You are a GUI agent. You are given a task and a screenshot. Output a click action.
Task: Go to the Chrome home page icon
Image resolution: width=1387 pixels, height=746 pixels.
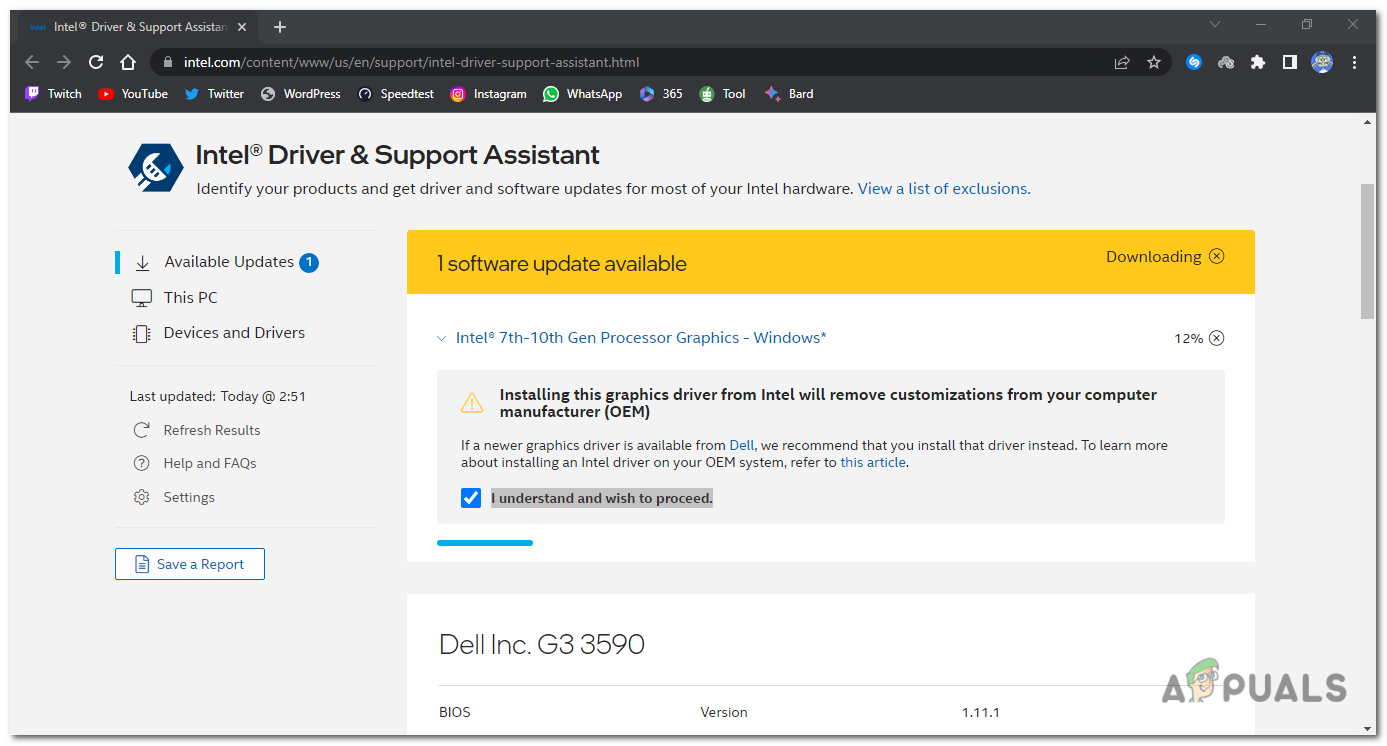[x=128, y=62]
